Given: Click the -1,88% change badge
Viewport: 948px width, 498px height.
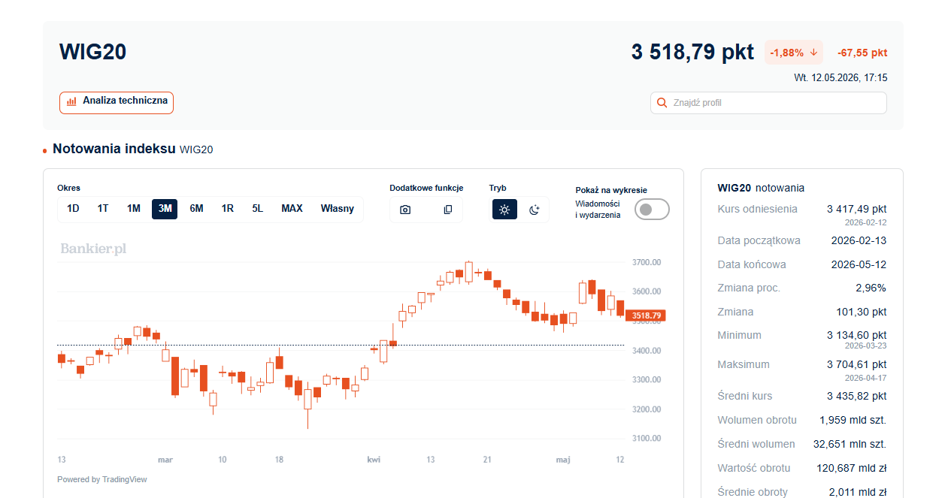Looking at the screenshot, I should (793, 53).
